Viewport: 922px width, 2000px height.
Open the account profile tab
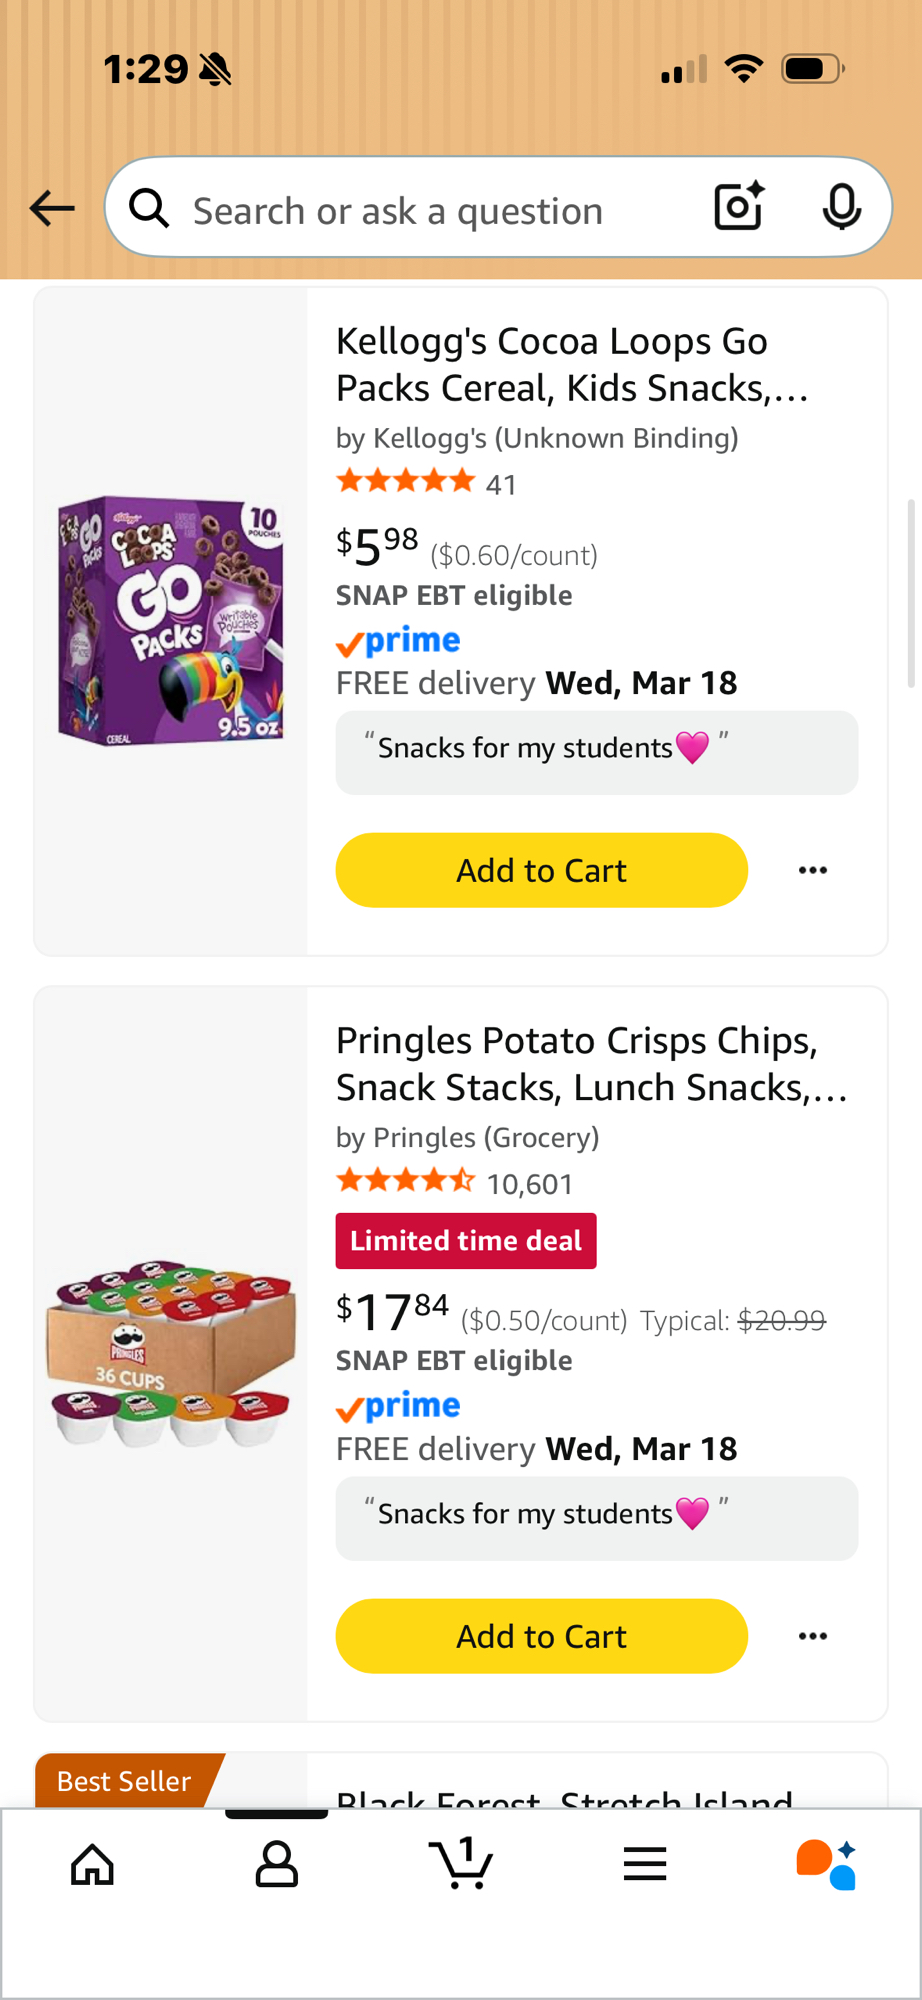(277, 1864)
